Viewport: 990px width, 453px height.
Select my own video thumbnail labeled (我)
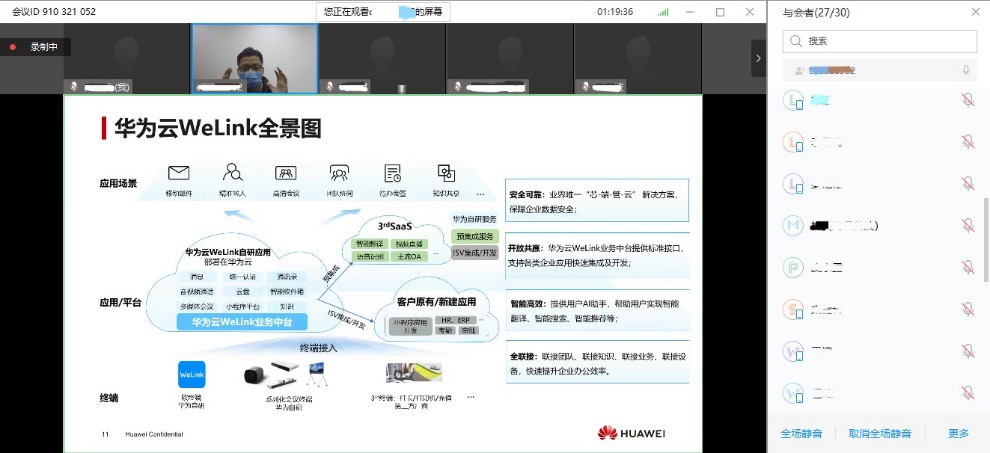tap(127, 59)
